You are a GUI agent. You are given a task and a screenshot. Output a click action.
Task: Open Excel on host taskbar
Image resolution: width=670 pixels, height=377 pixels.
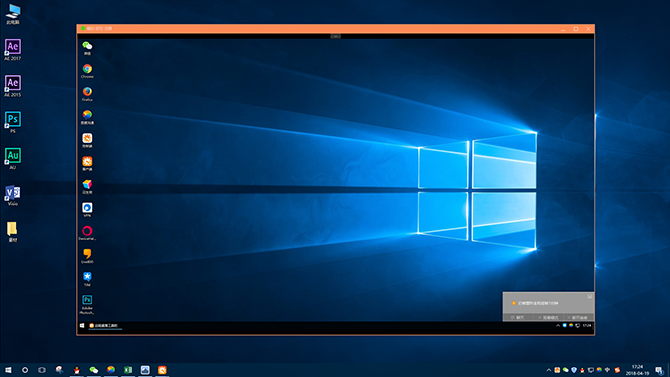[x=128, y=370]
